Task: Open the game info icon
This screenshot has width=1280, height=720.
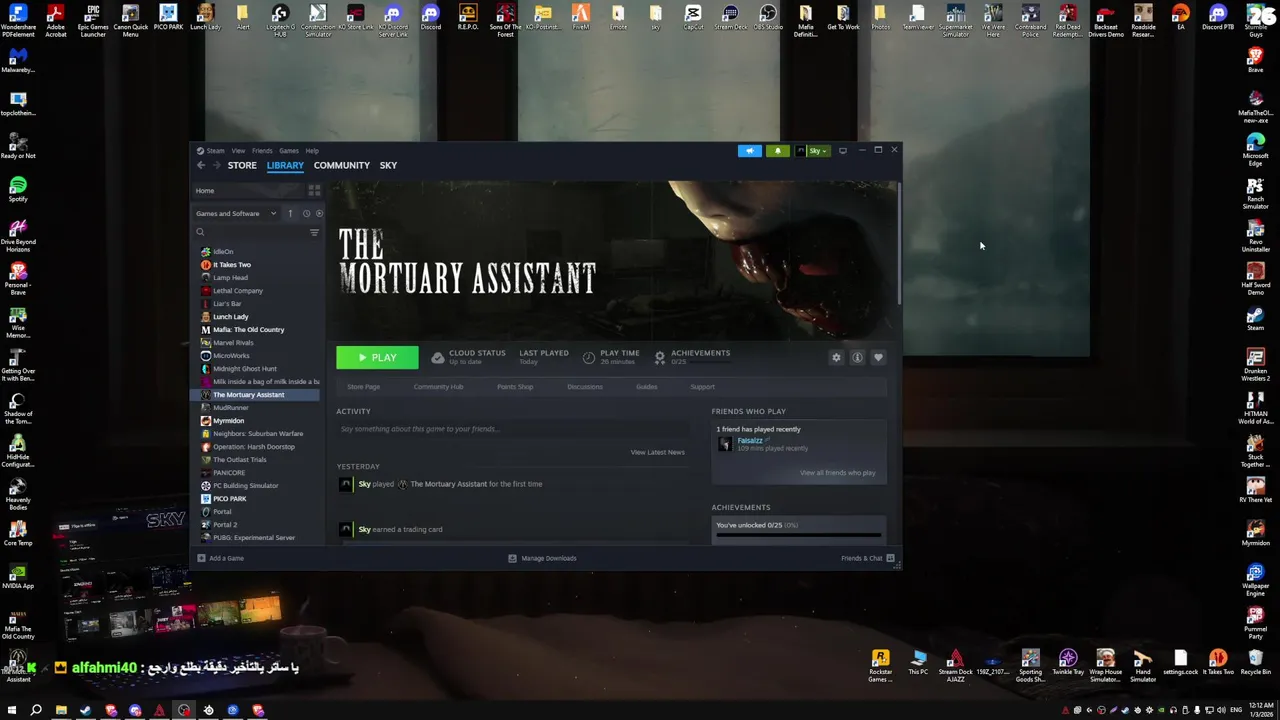Action: pos(857,358)
